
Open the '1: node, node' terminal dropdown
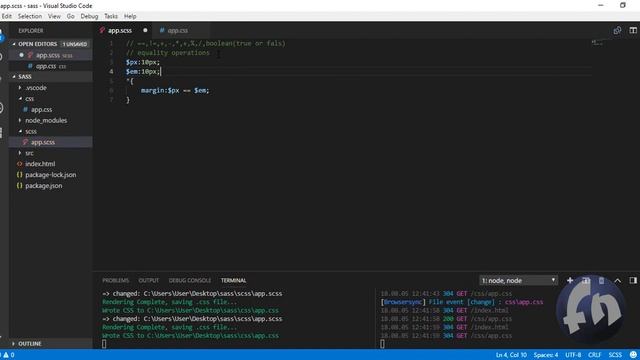click(518, 280)
